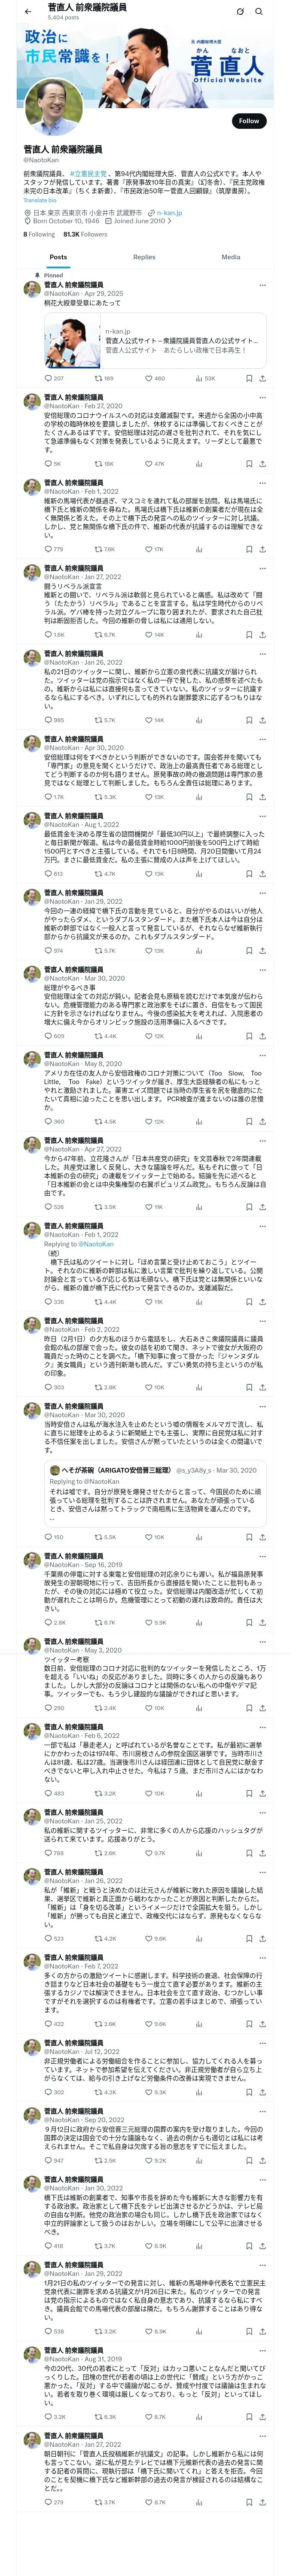Switch to the Replies tab

pos(144,257)
